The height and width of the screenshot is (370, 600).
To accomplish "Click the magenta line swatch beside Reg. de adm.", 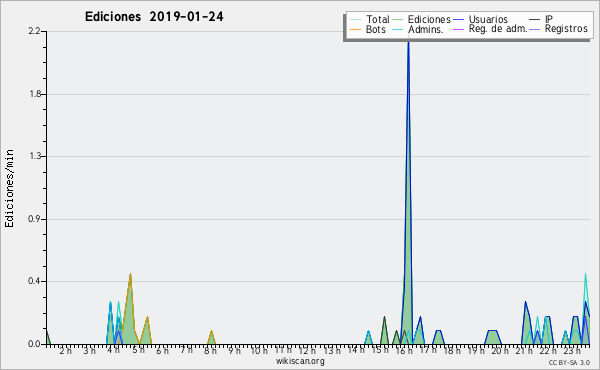I will pyautogui.click(x=458, y=29).
